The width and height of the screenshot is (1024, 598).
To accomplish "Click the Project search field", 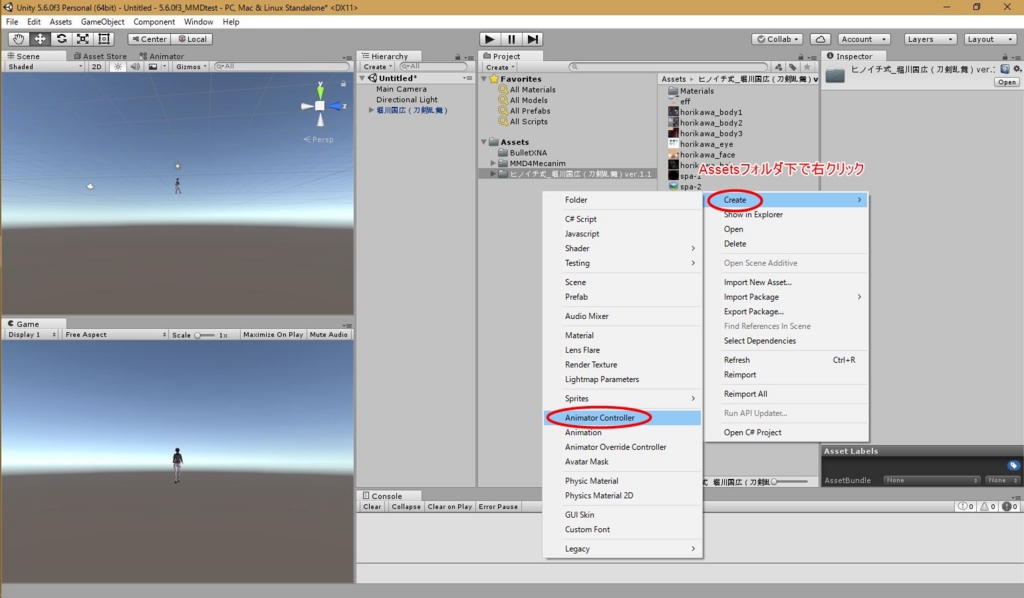I will click(667, 67).
